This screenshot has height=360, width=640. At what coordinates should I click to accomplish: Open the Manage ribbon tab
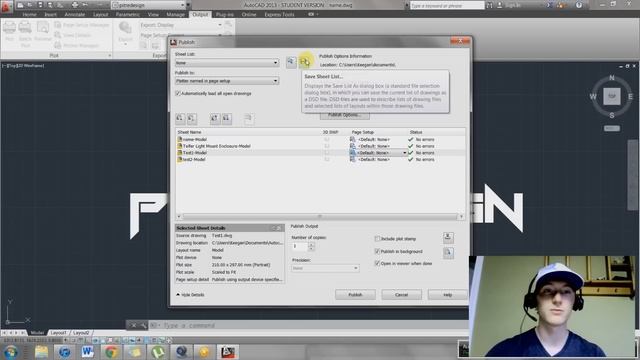click(x=176, y=14)
